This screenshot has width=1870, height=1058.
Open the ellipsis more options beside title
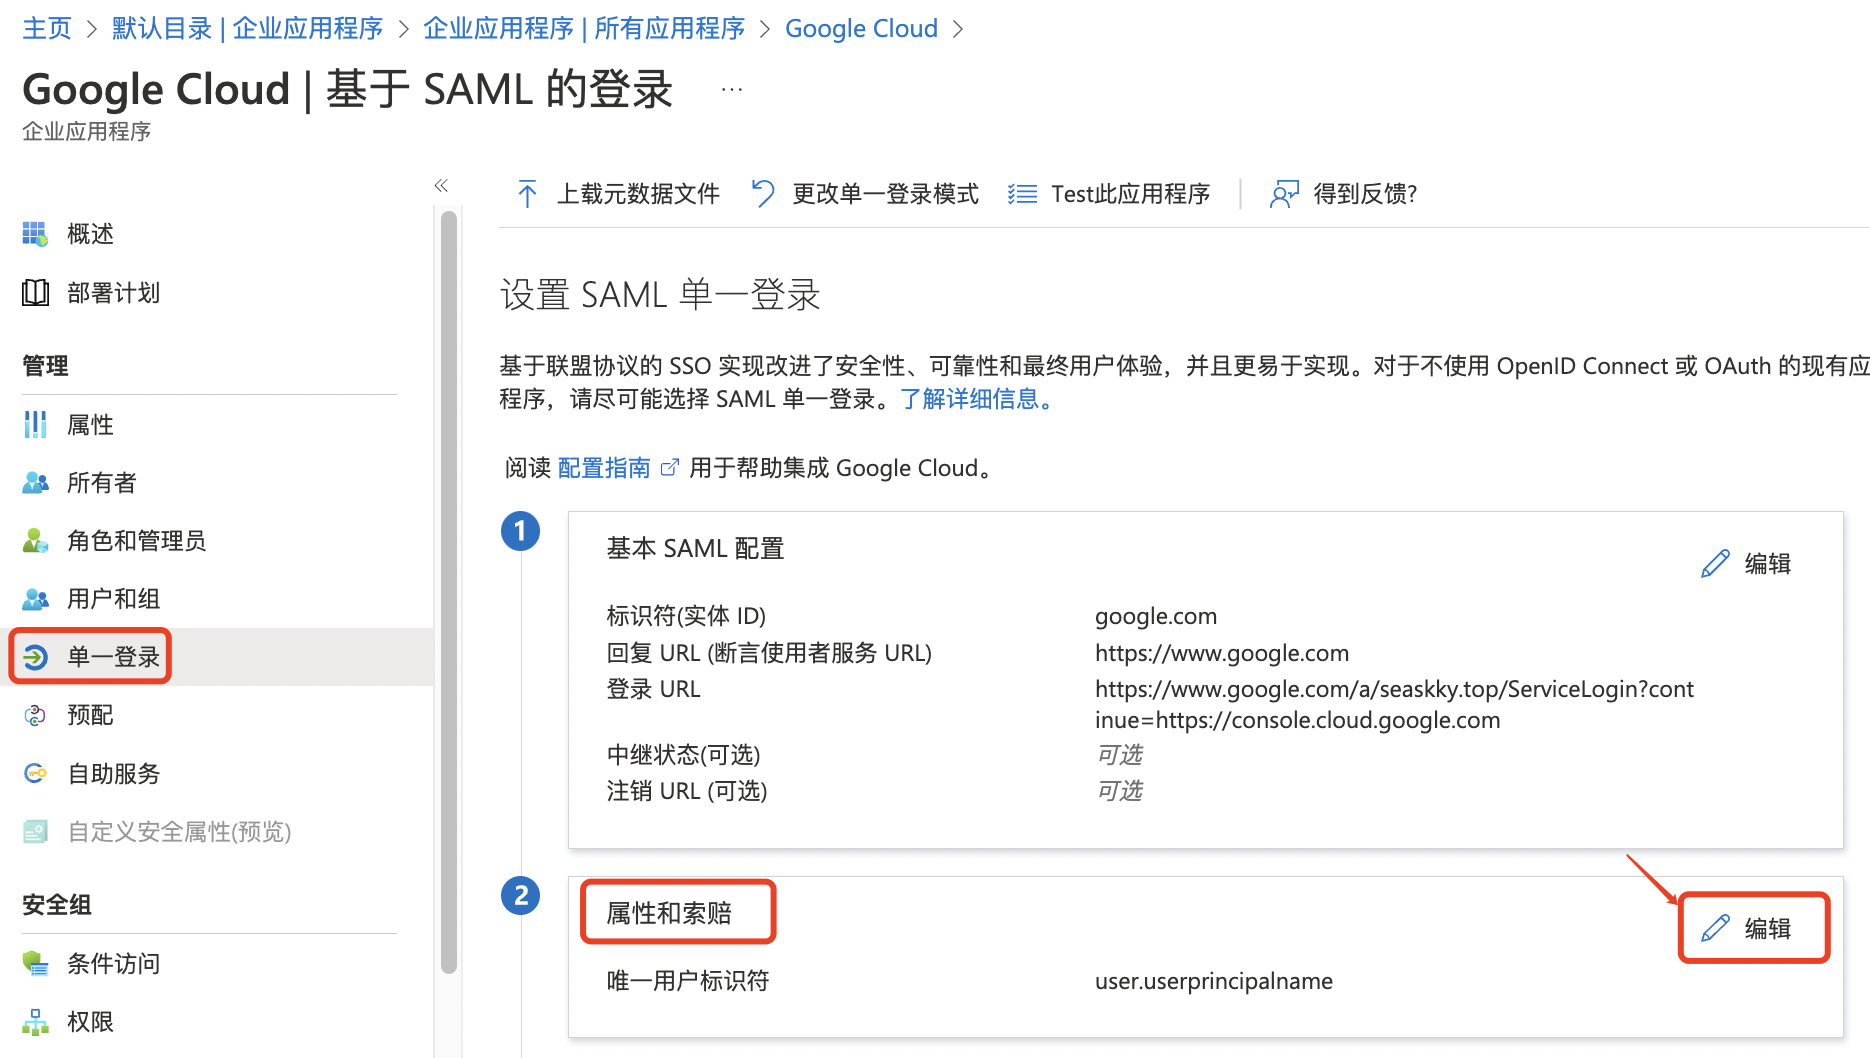(732, 90)
